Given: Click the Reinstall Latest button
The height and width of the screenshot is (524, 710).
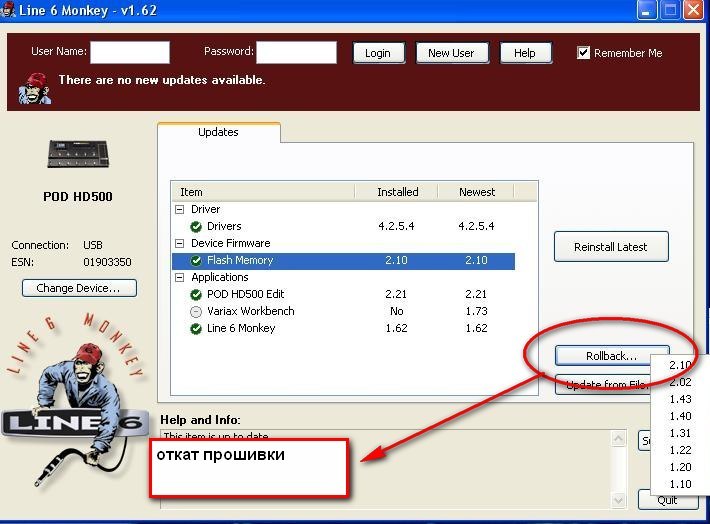Looking at the screenshot, I should pos(611,247).
